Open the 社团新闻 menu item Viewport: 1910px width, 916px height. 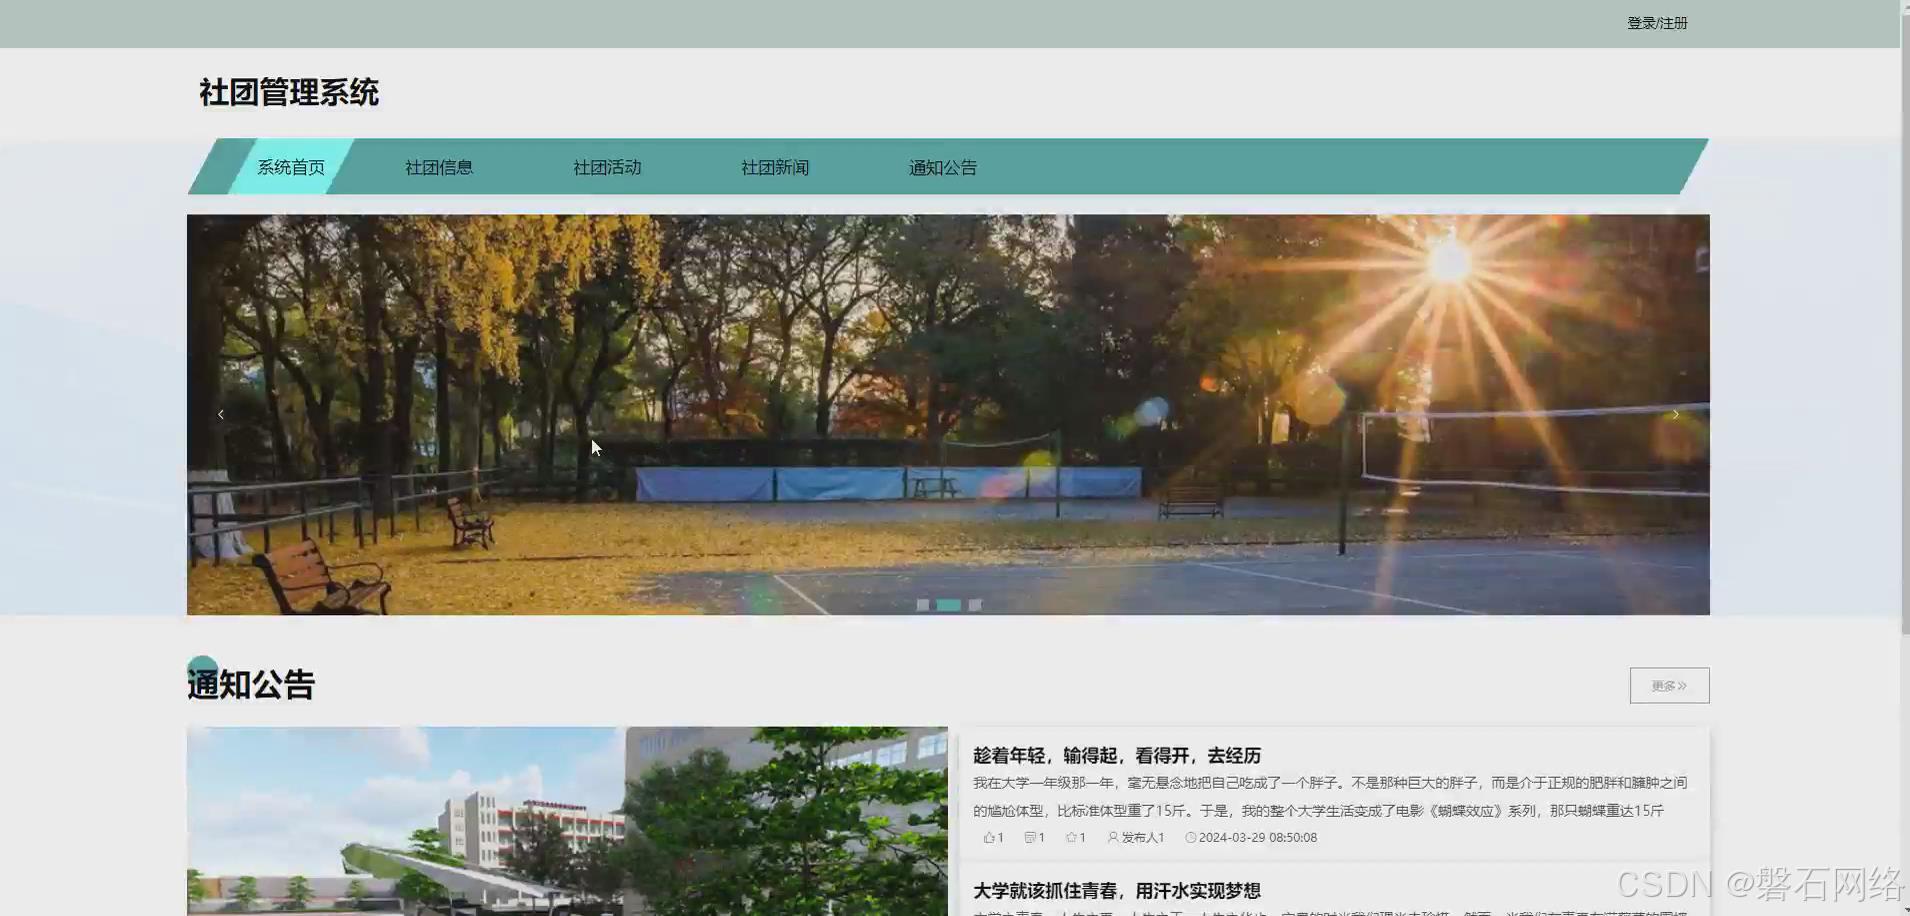point(774,167)
